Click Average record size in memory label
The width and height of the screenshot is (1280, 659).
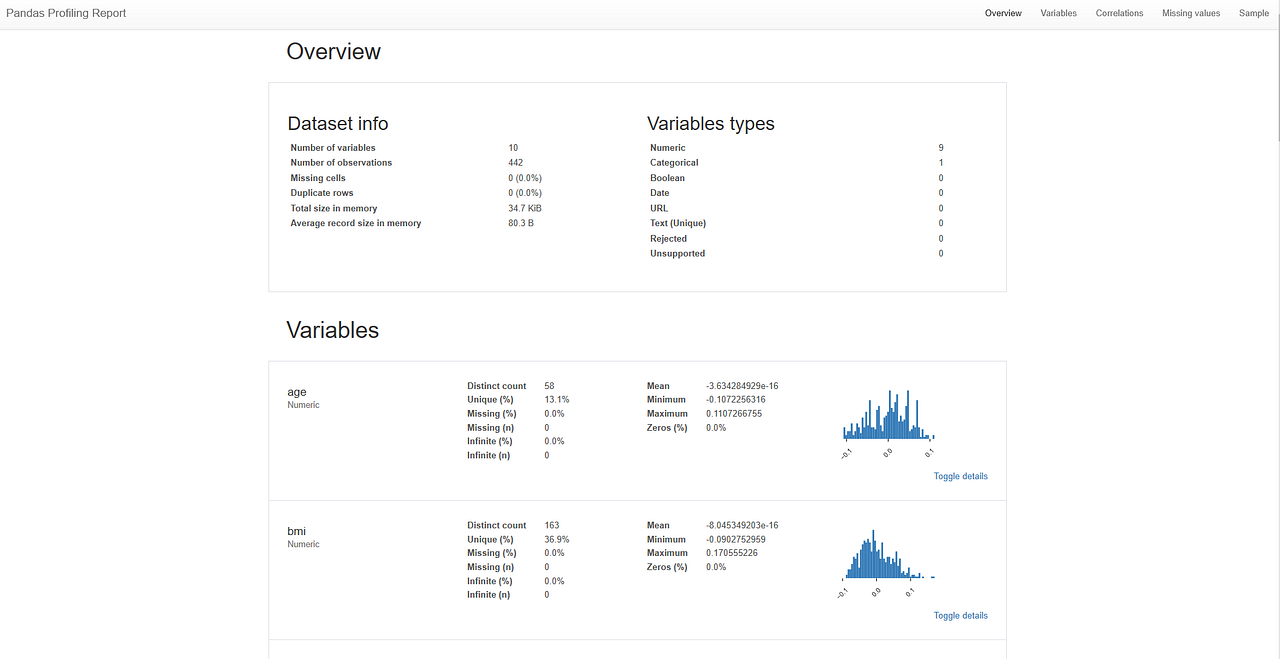pos(356,223)
